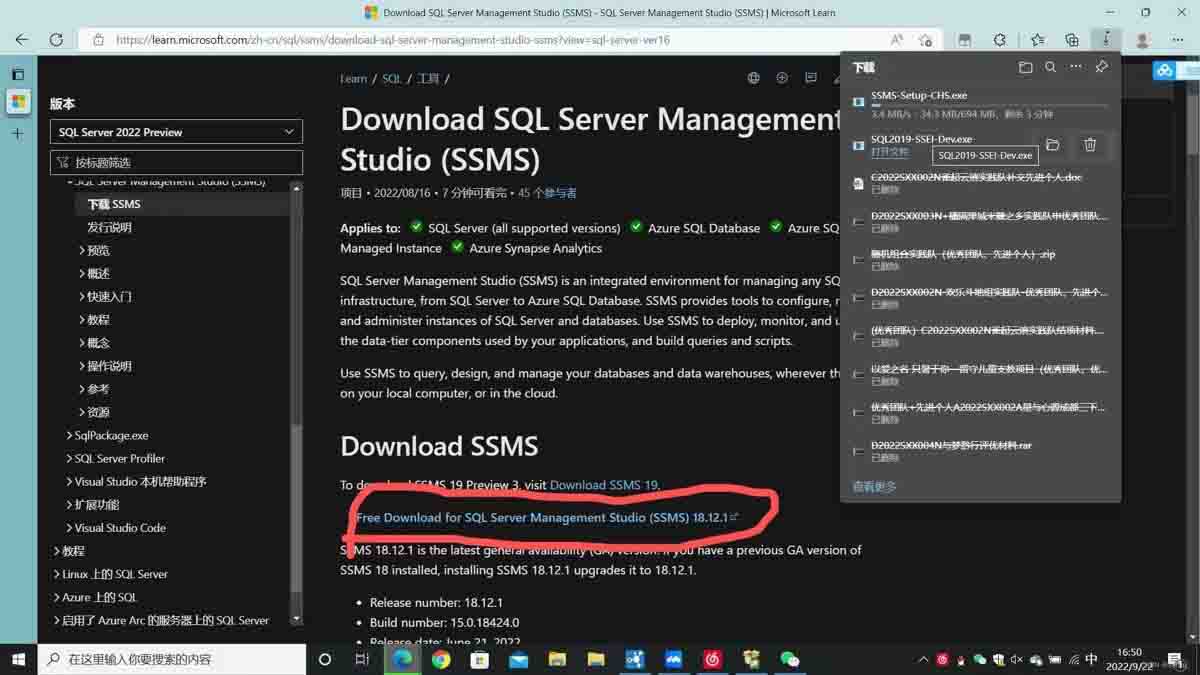Pin the downloads panel open

click(1101, 68)
